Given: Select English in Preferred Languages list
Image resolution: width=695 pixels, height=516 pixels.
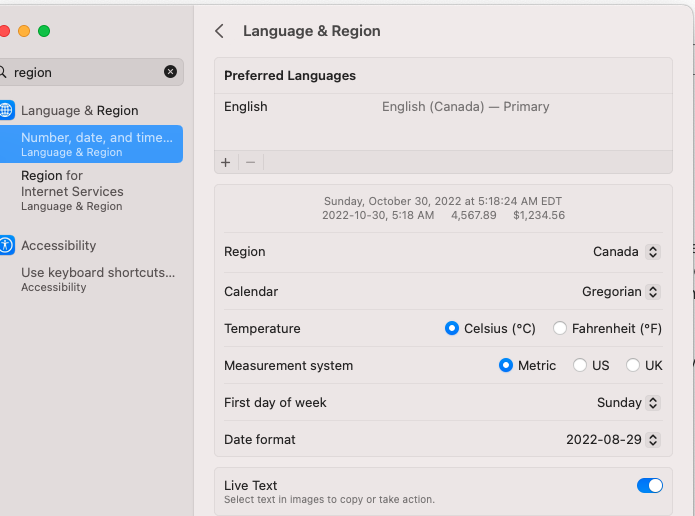Looking at the screenshot, I should (x=246, y=107).
